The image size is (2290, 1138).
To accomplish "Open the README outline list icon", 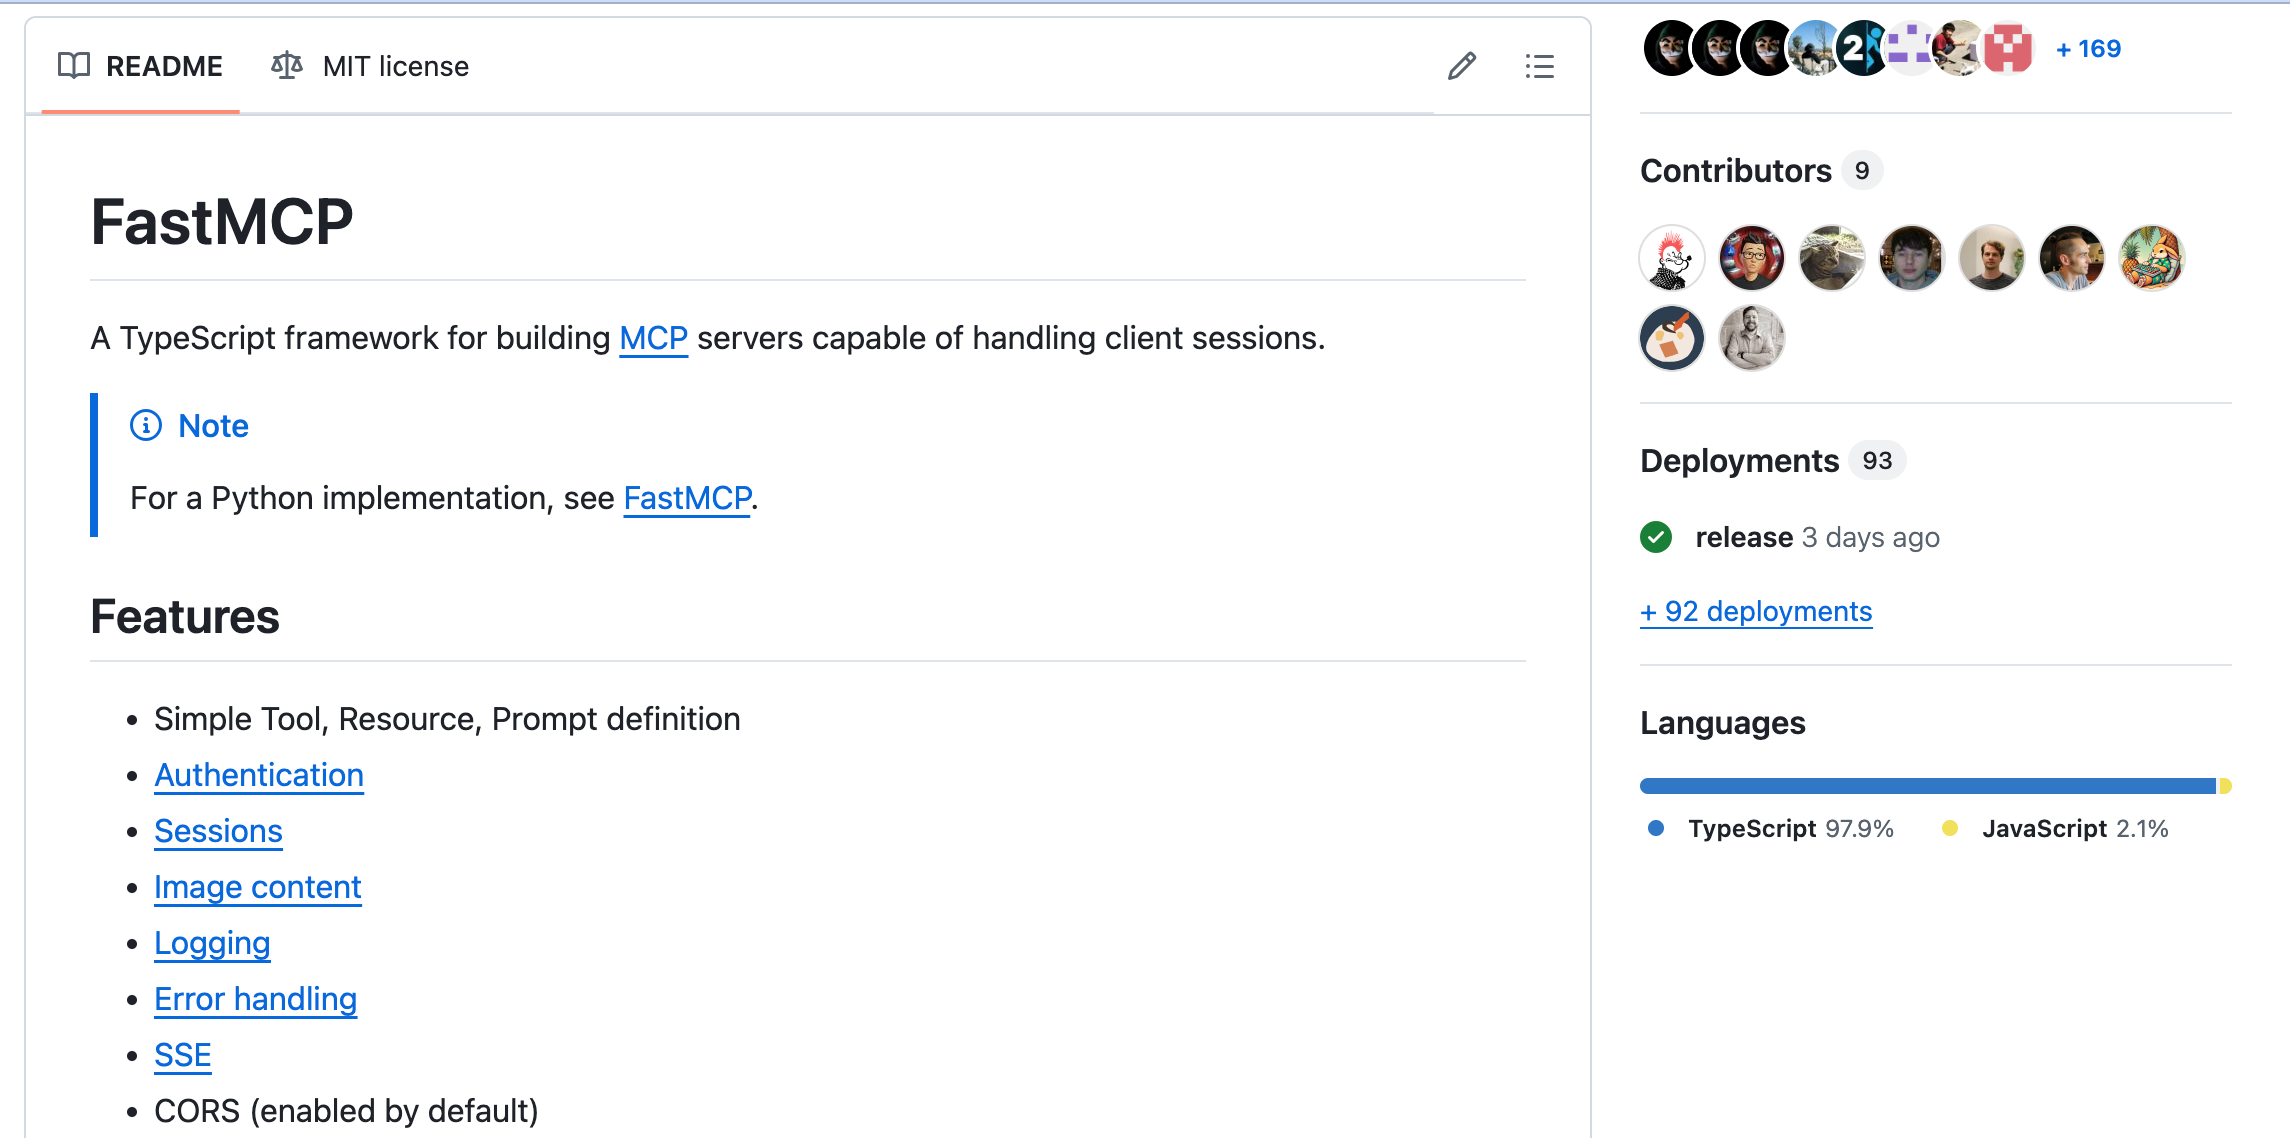I will (1539, 66).
